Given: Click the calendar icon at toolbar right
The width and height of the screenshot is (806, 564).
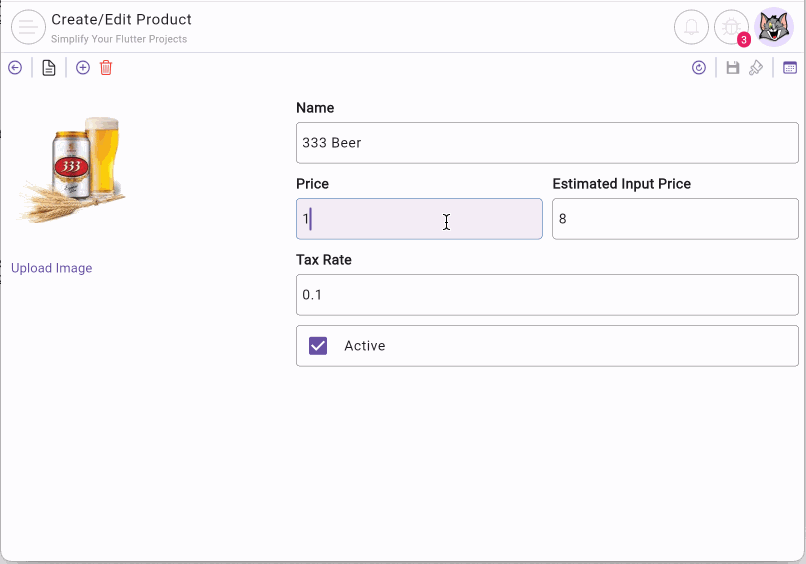Looking at the screenshot, I should coord(790,68).
